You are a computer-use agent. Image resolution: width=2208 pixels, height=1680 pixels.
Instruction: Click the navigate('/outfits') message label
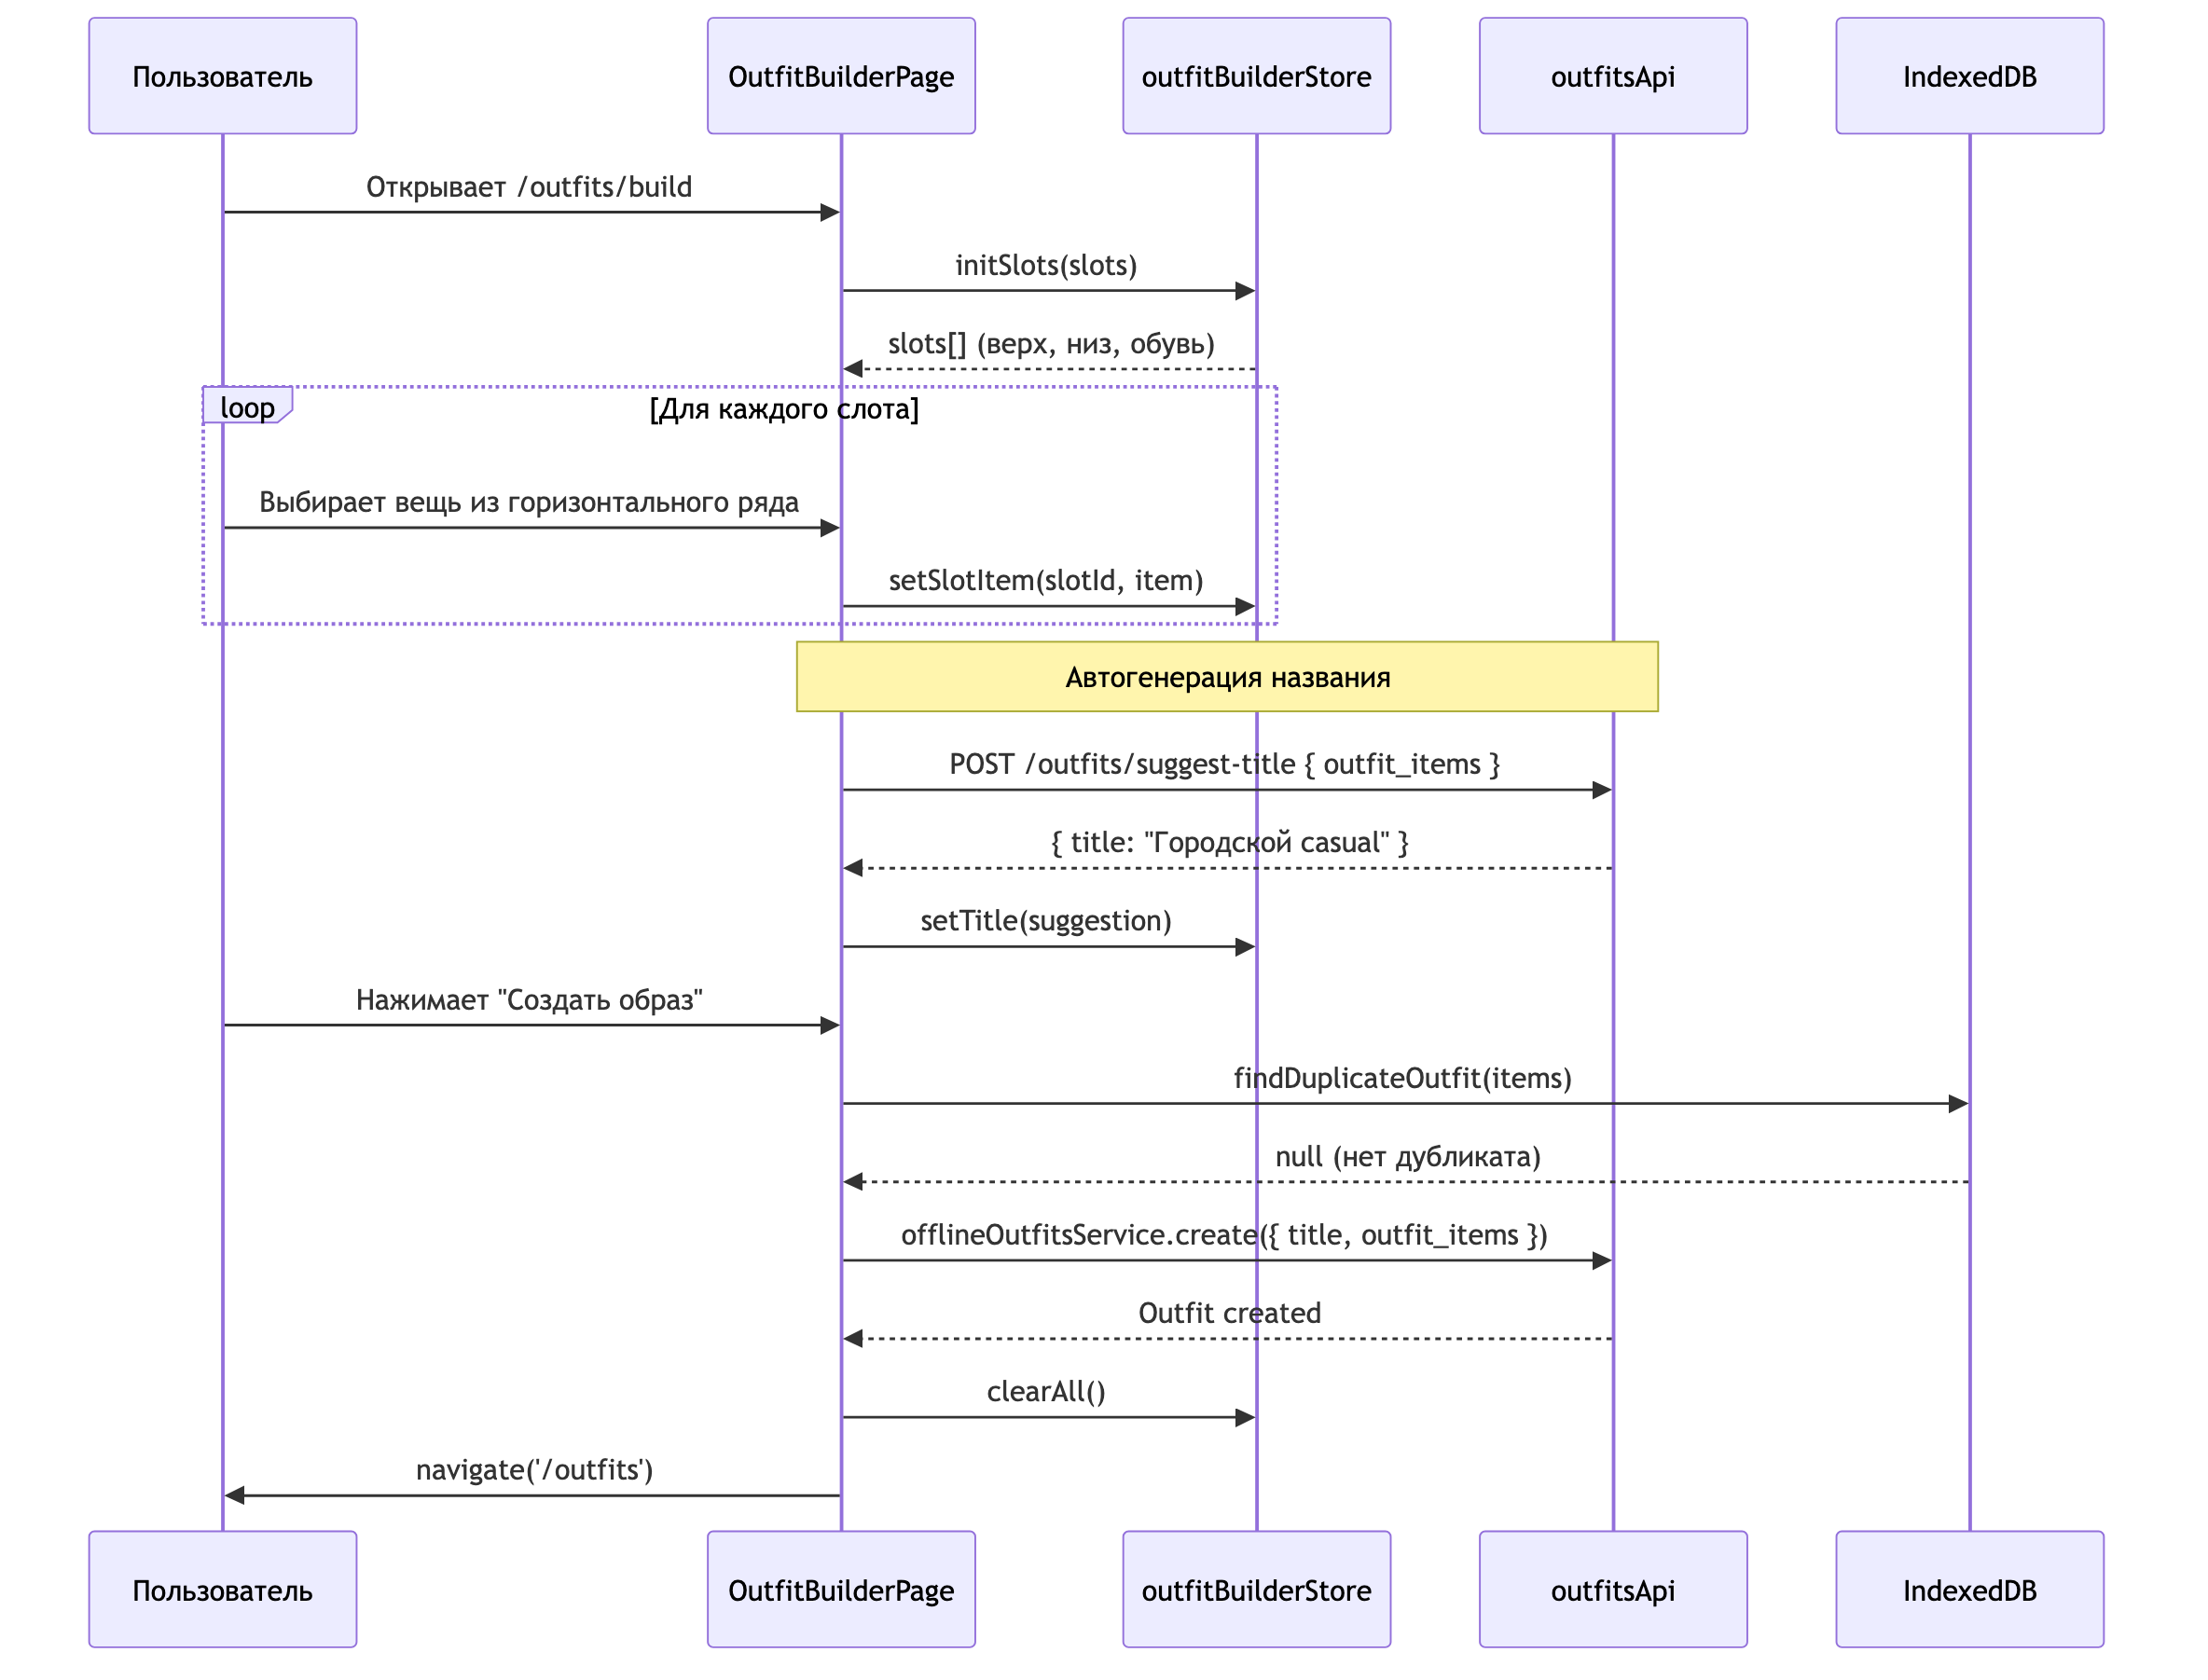(x=534, y=1469)
